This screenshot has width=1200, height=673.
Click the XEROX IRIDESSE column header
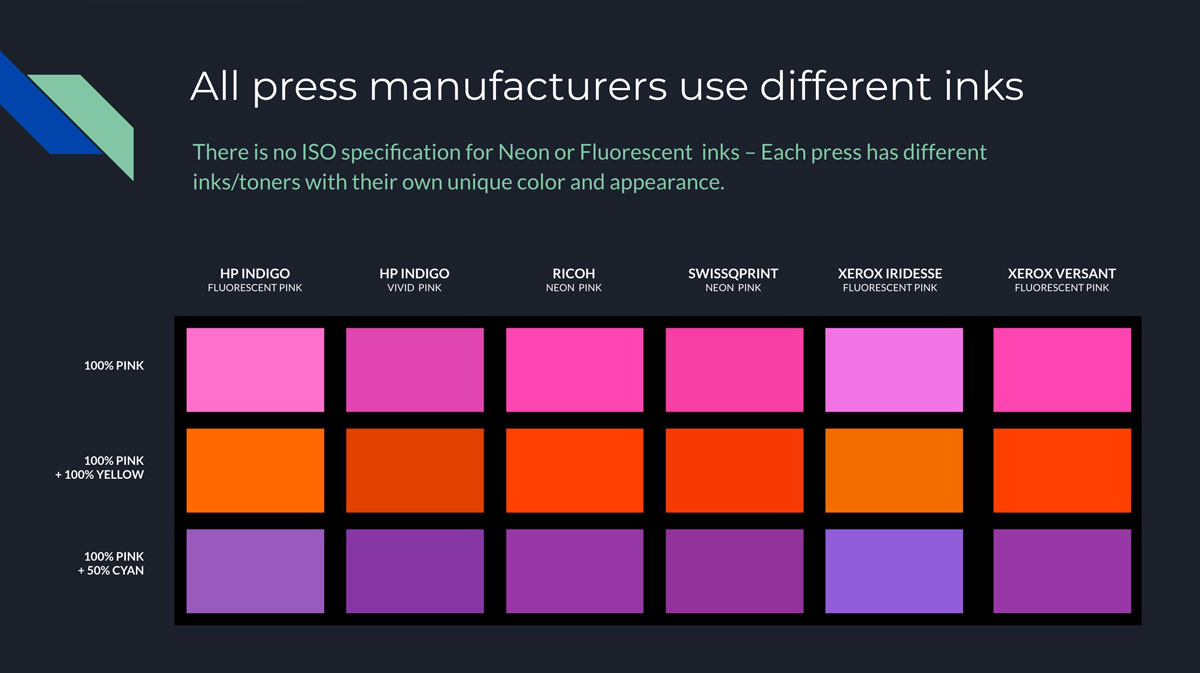890,280
